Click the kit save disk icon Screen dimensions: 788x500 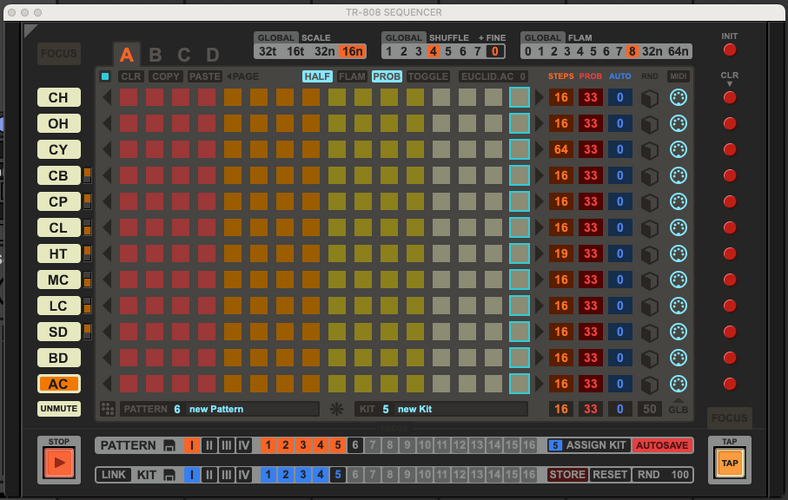point(169,475)
